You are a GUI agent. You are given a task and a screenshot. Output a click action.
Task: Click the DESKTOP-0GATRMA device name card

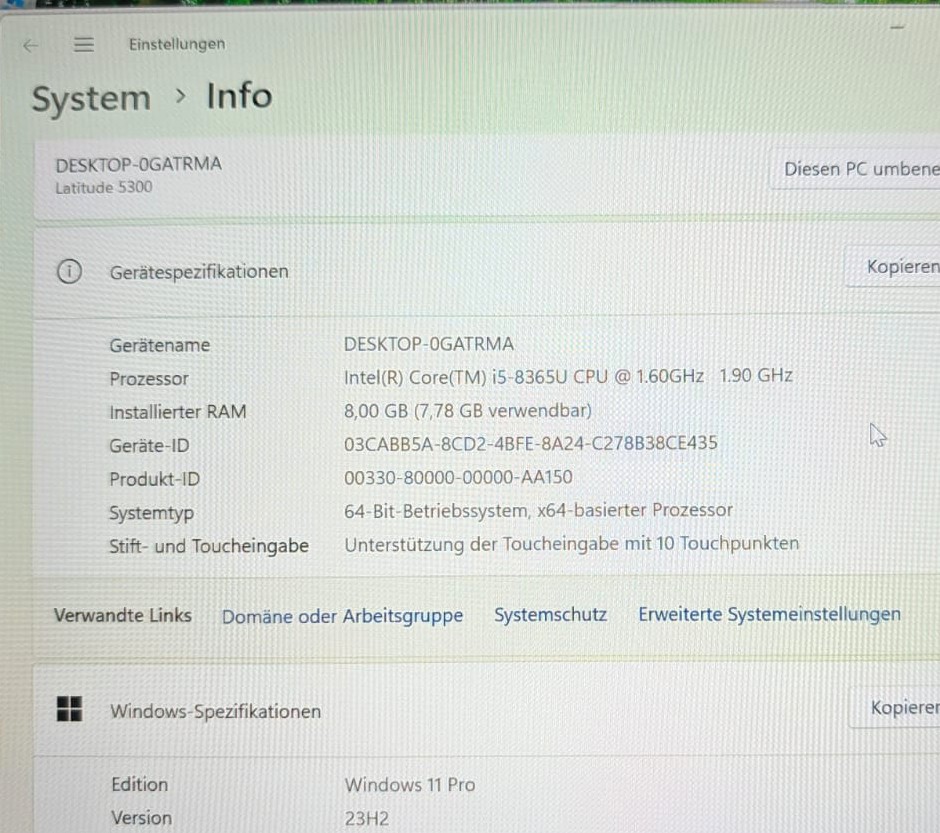tap(487, 176)
